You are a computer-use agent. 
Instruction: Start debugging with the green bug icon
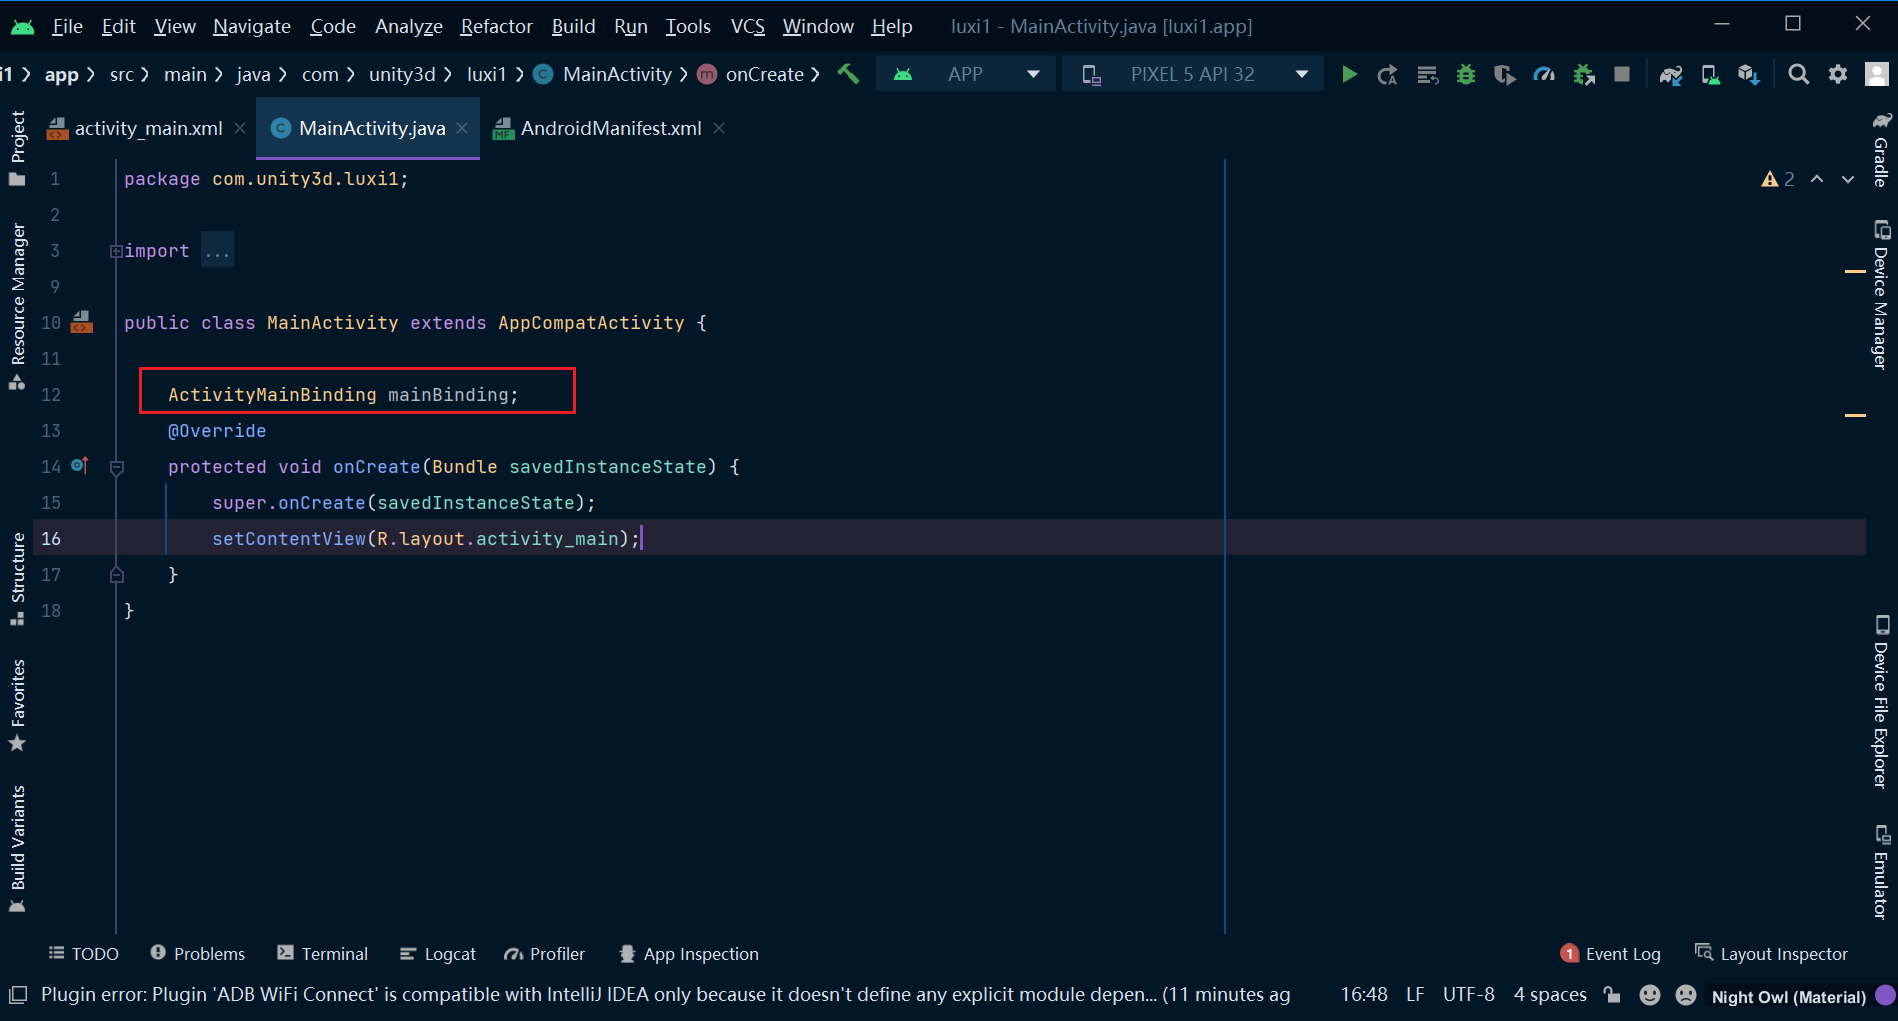tap(1466, 74)
